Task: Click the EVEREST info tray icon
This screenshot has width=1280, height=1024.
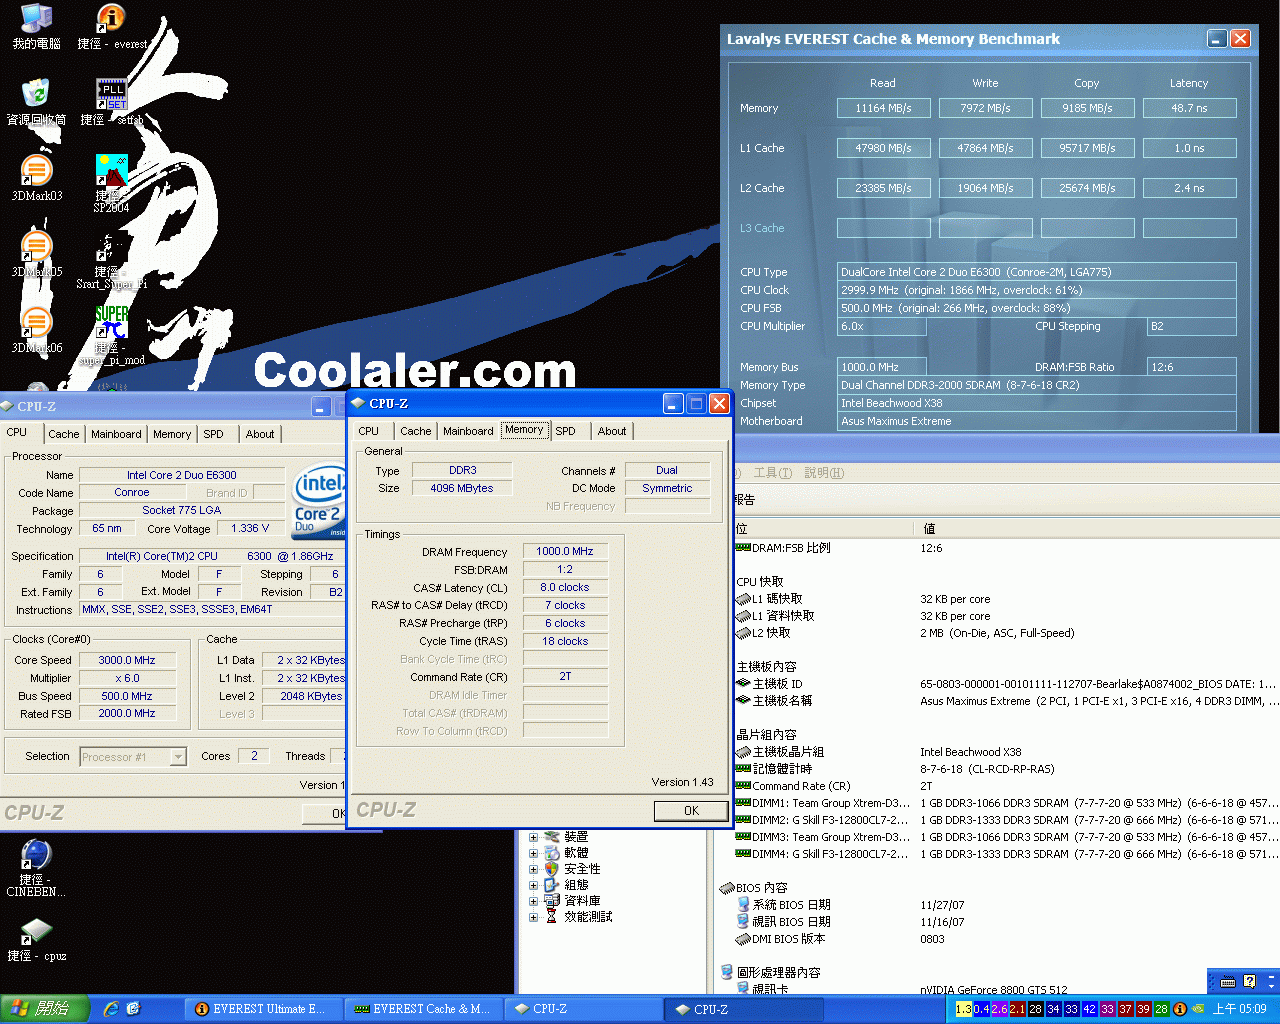Action: point(1180,1009)
